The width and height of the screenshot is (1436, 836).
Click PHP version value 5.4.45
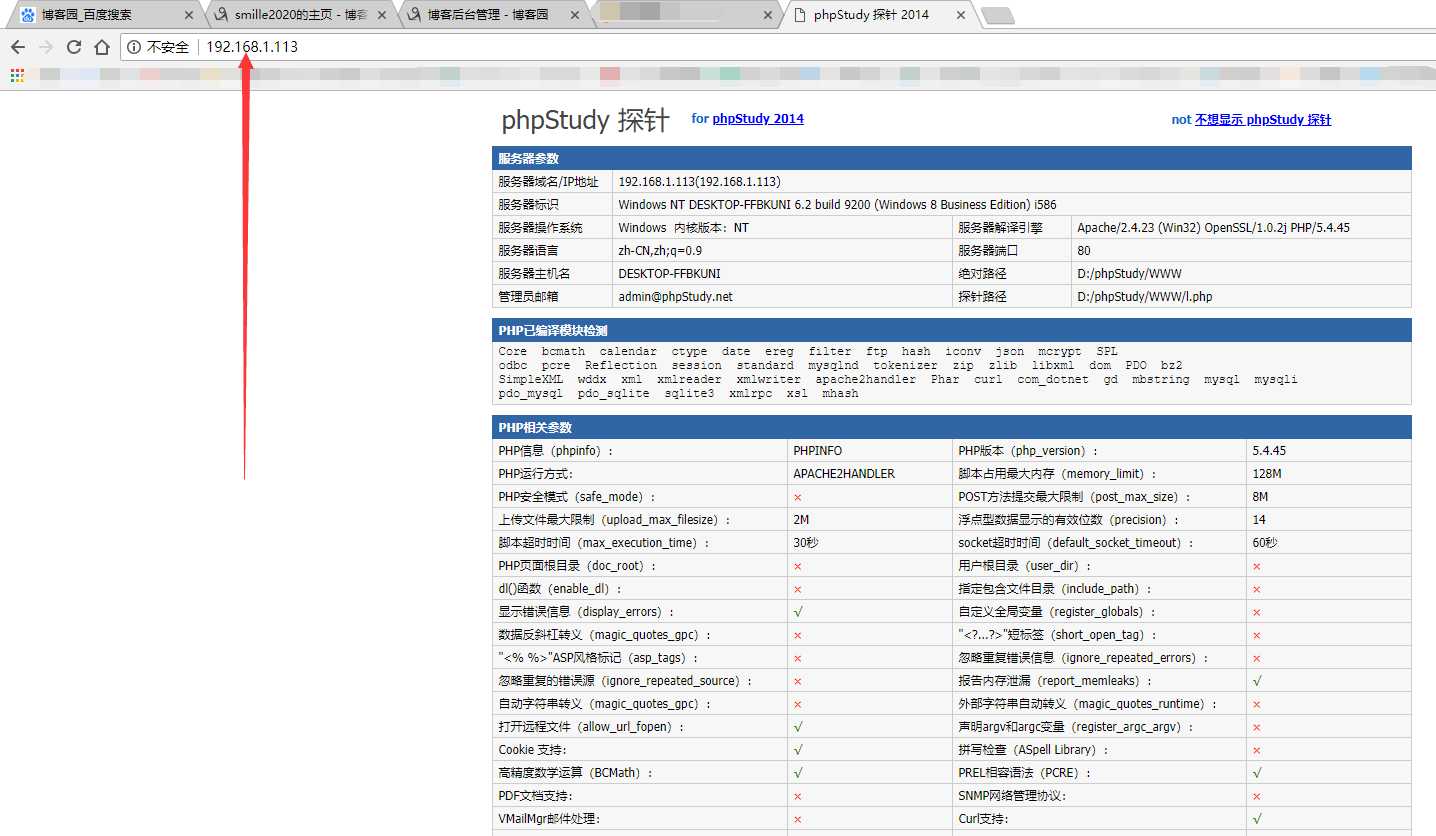pos(1269,451)
